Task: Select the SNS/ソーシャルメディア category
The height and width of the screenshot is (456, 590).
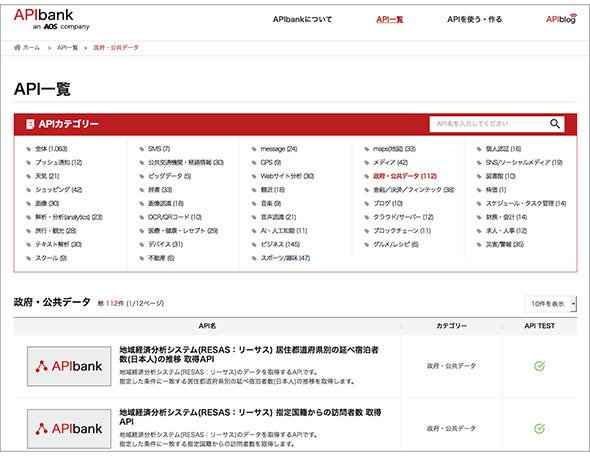Action: [524, 163]
